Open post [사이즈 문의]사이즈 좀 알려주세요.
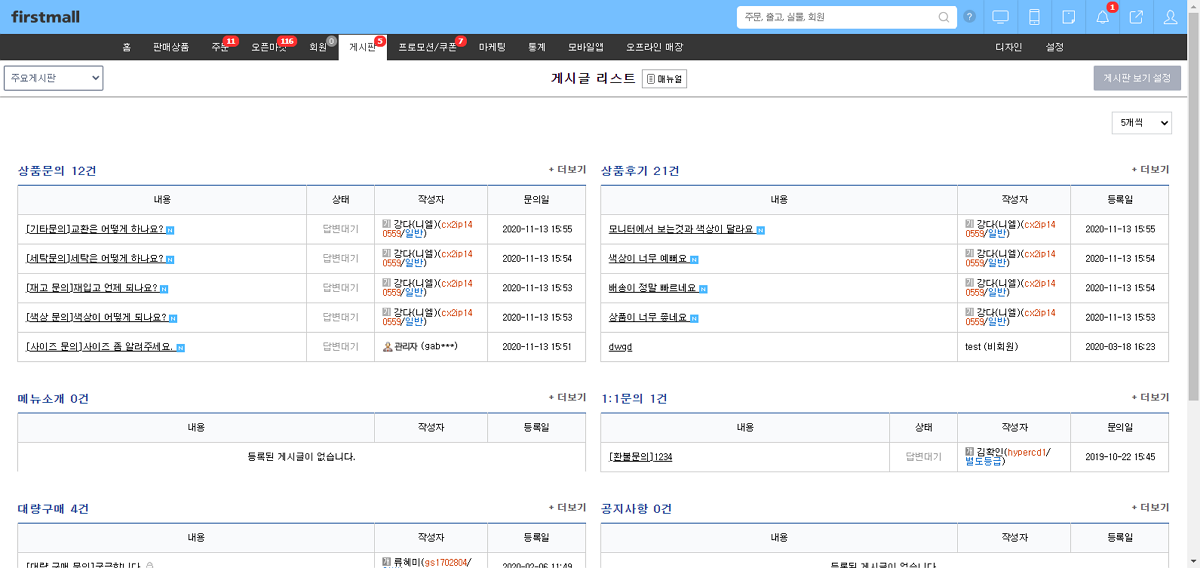 (x=100, y=347)
